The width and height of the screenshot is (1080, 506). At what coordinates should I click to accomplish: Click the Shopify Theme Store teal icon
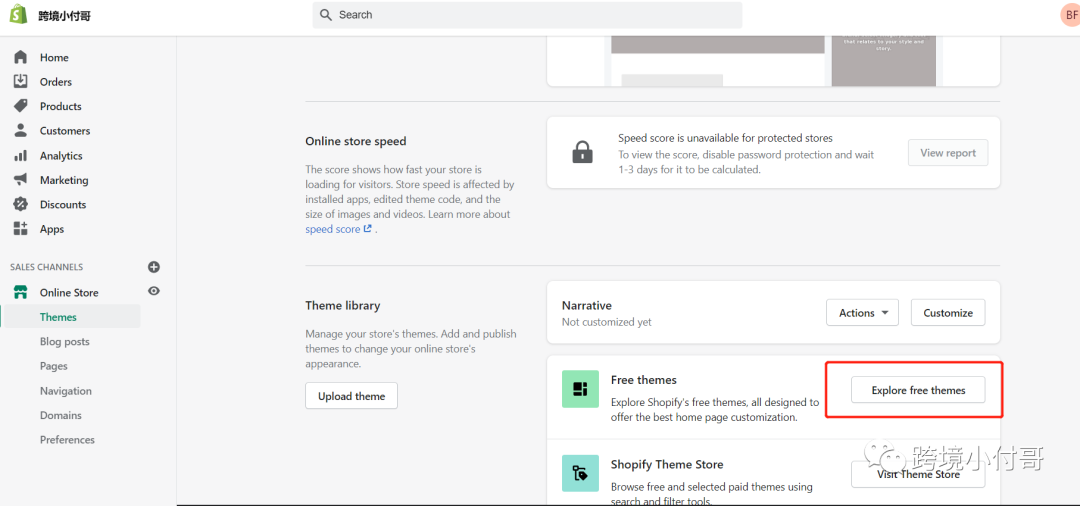(x=580, y=473)
